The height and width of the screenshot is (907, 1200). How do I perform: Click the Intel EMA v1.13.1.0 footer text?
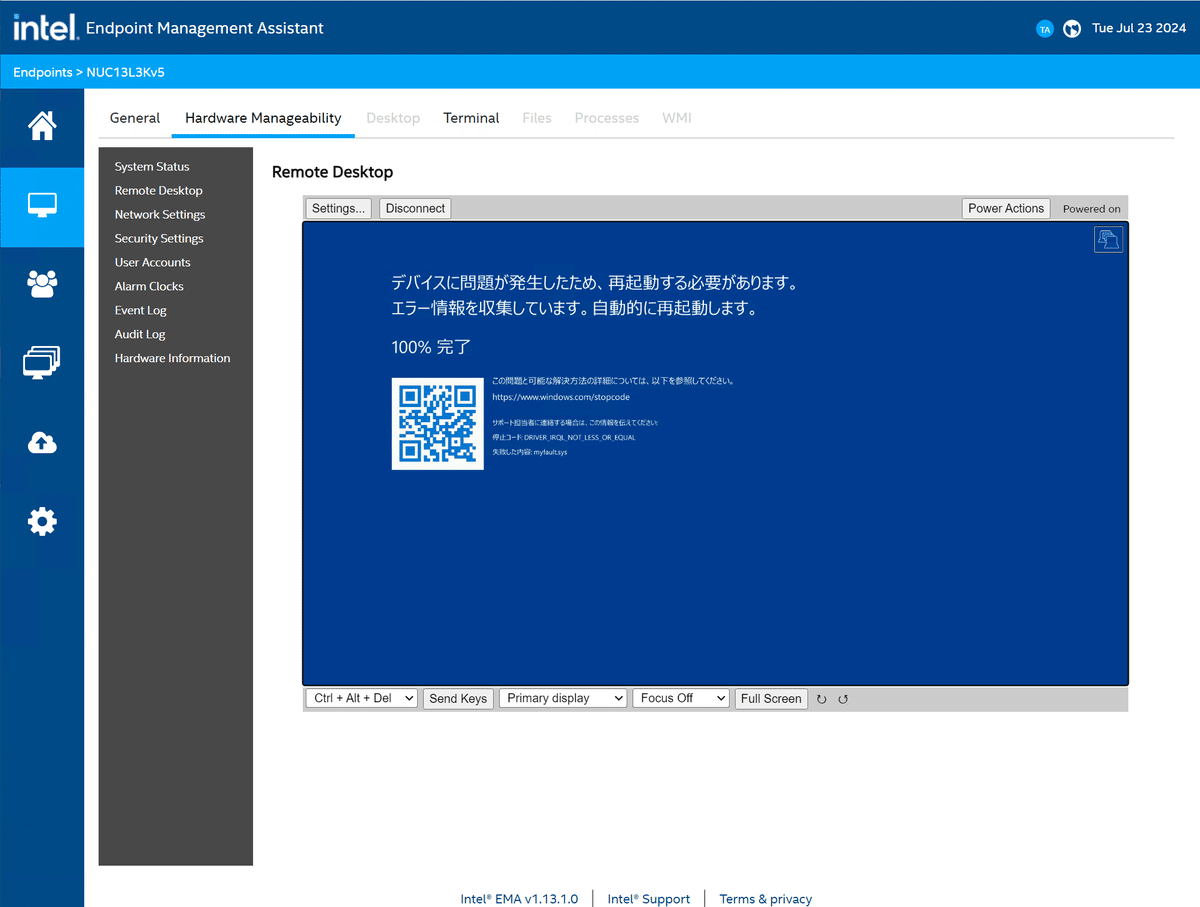coord(519,899)
